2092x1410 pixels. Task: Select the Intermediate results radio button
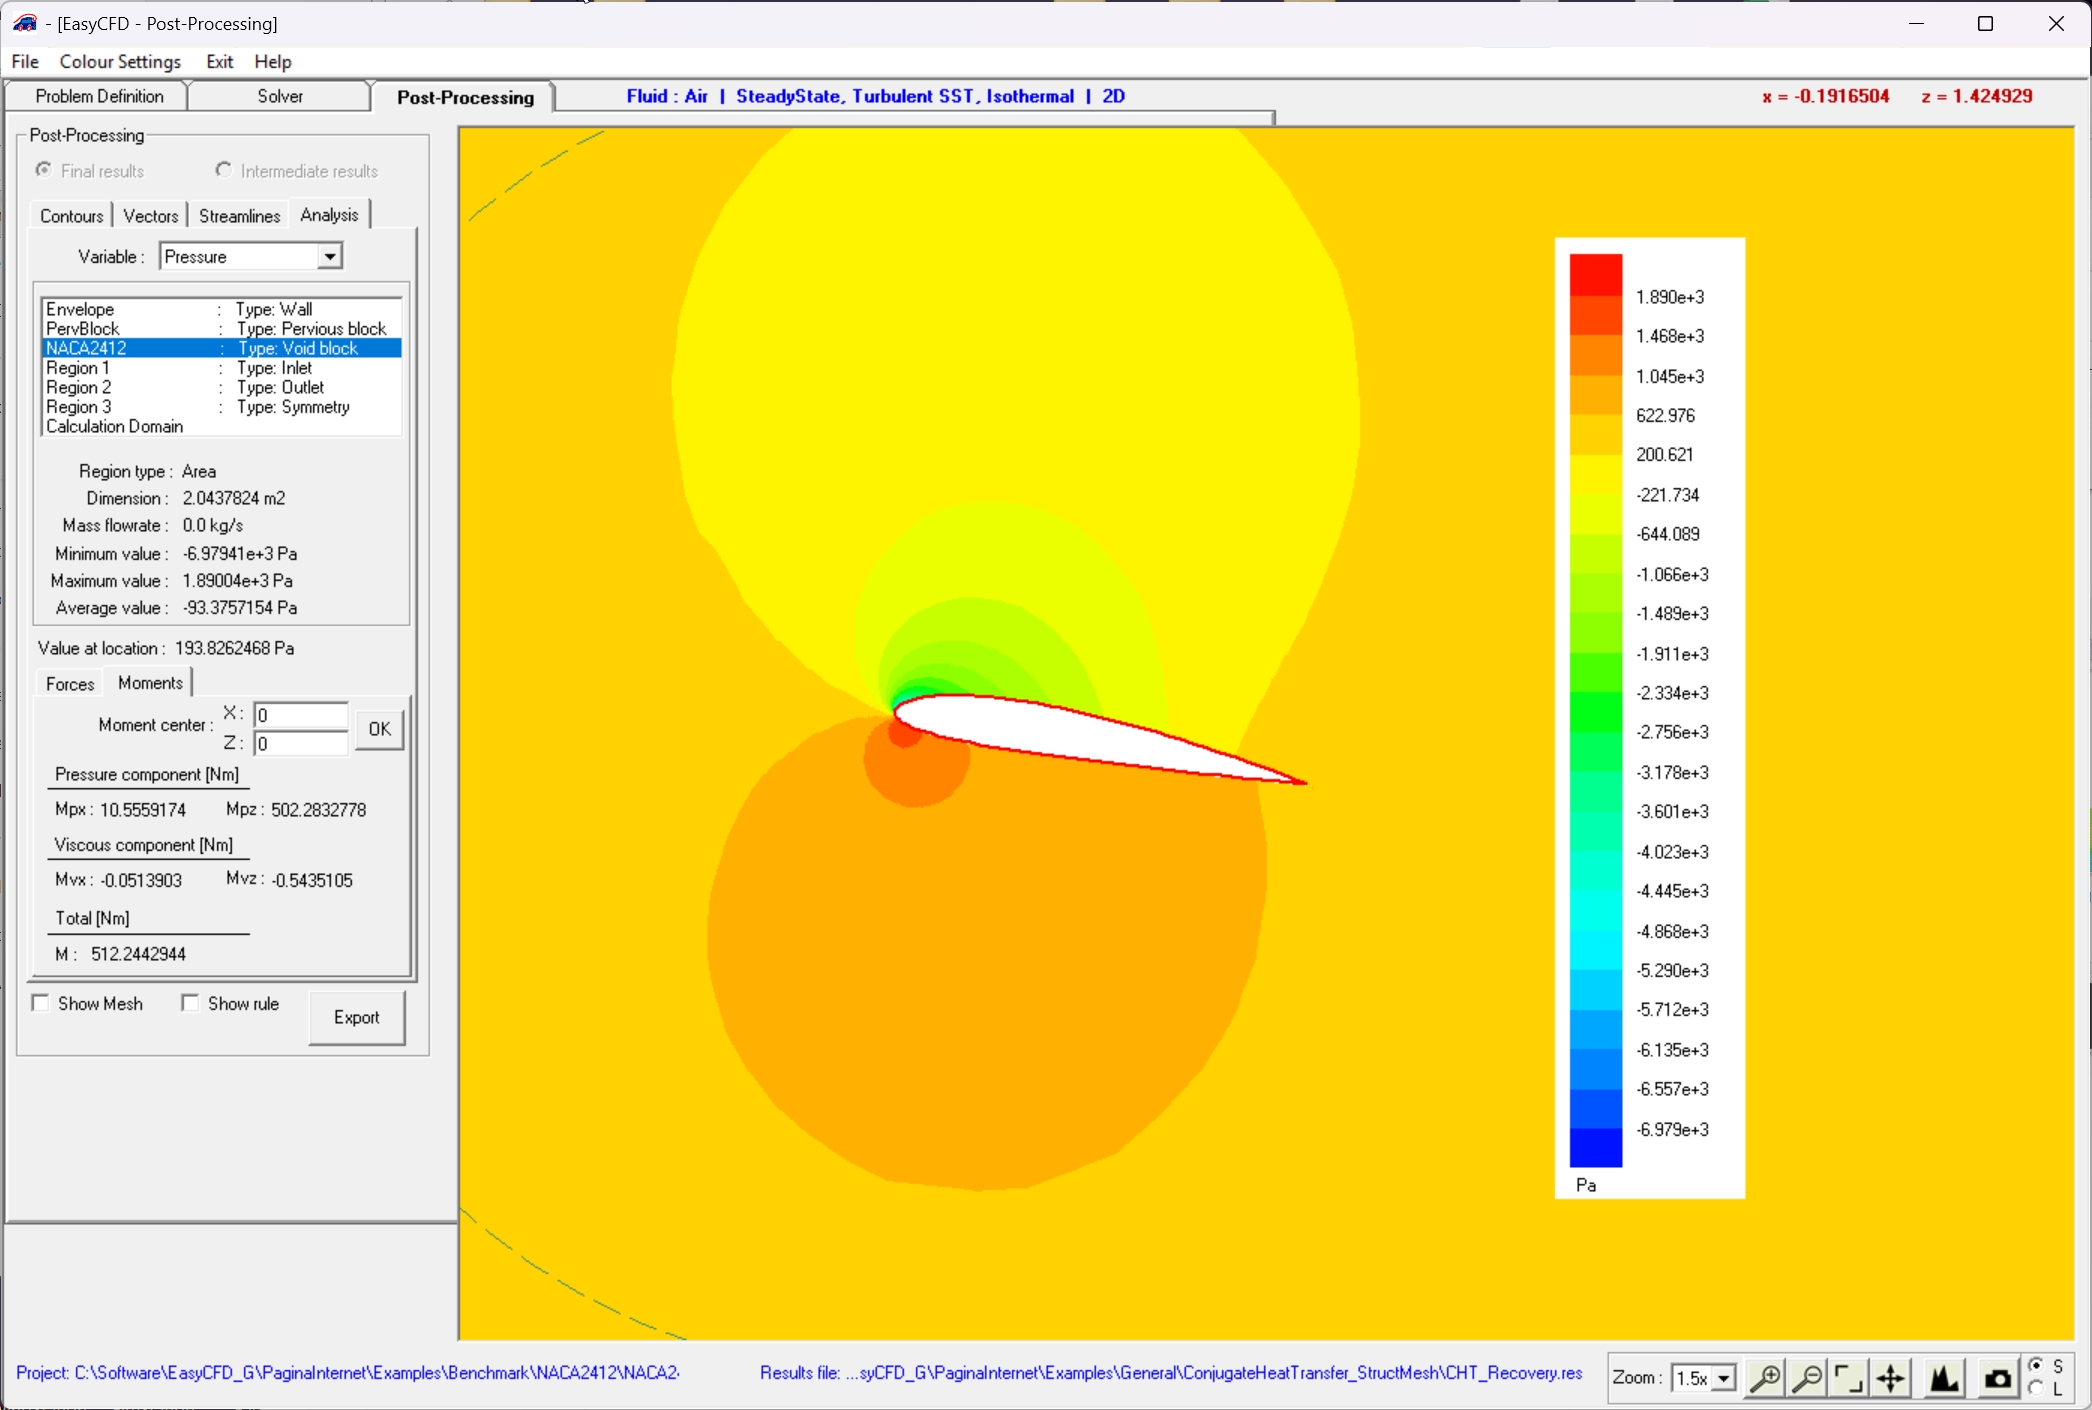[x=224, y=170]
